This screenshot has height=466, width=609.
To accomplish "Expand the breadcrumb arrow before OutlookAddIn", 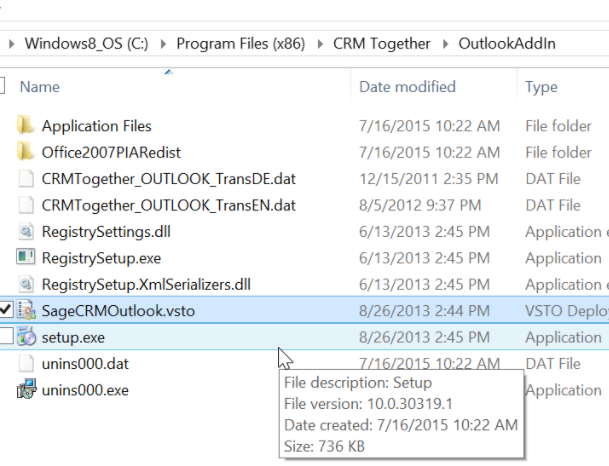I will point(445,44).
